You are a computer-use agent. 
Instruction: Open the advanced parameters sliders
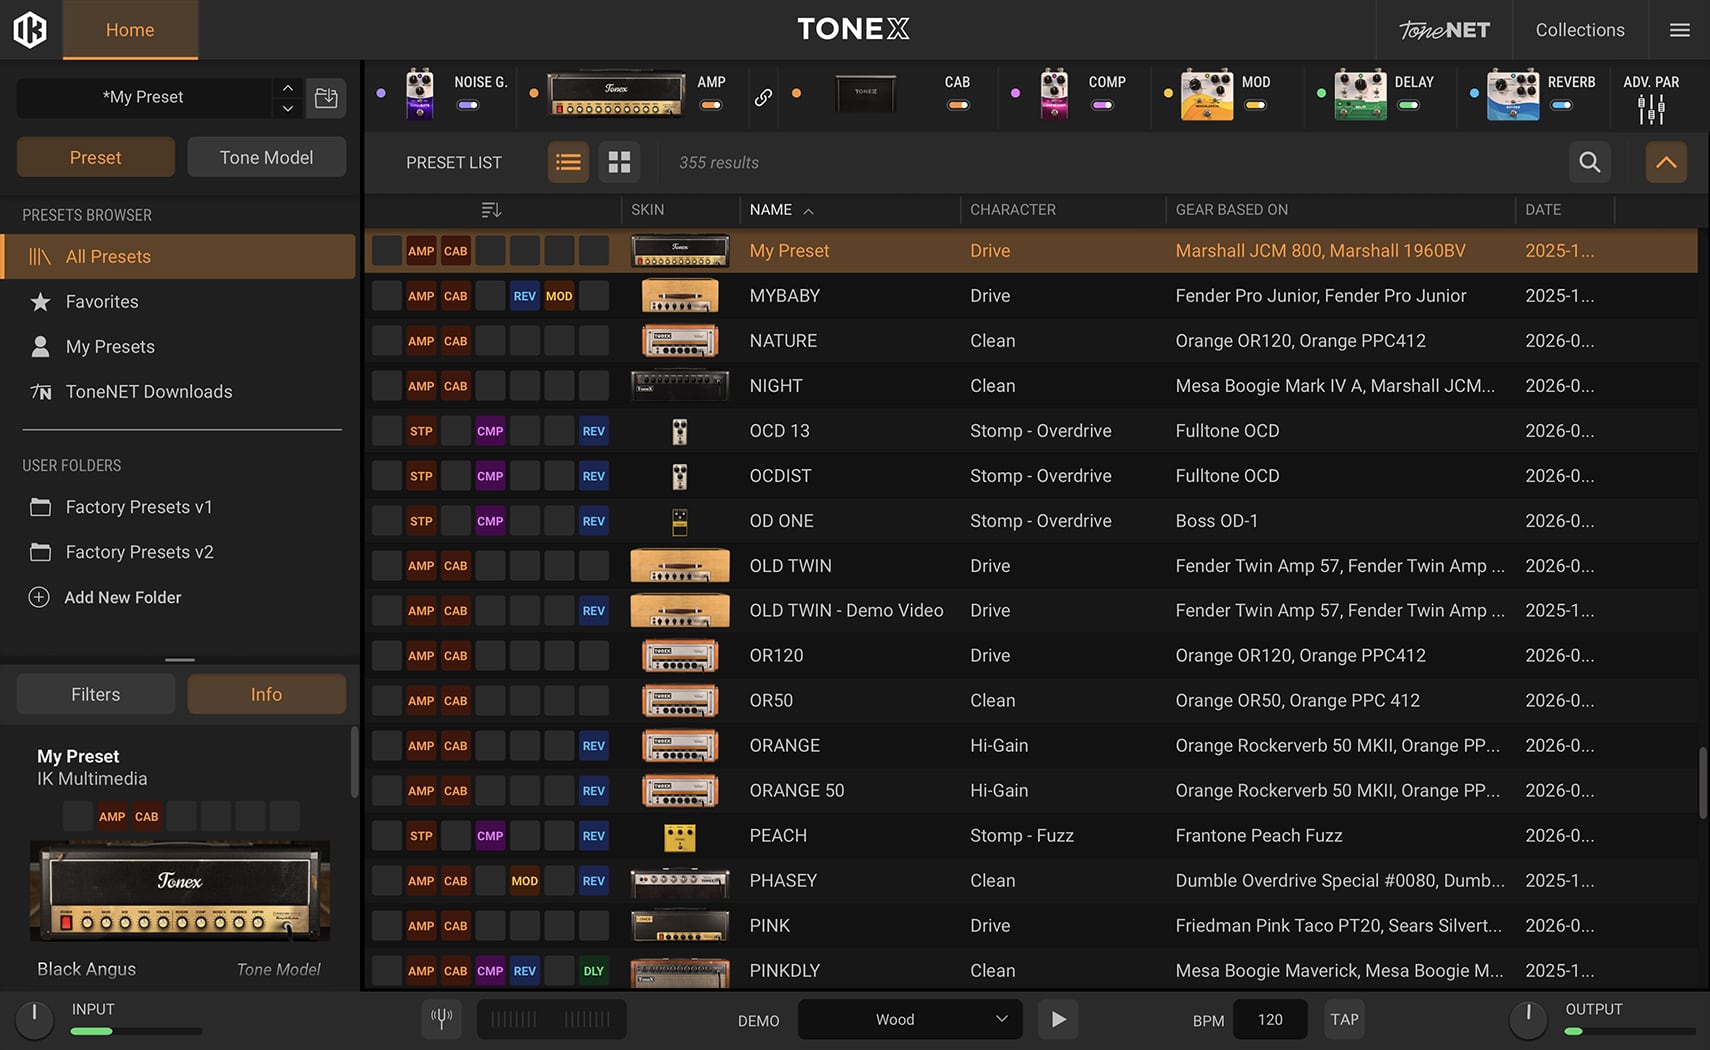pyautogui.click(x=1651, y=108)
